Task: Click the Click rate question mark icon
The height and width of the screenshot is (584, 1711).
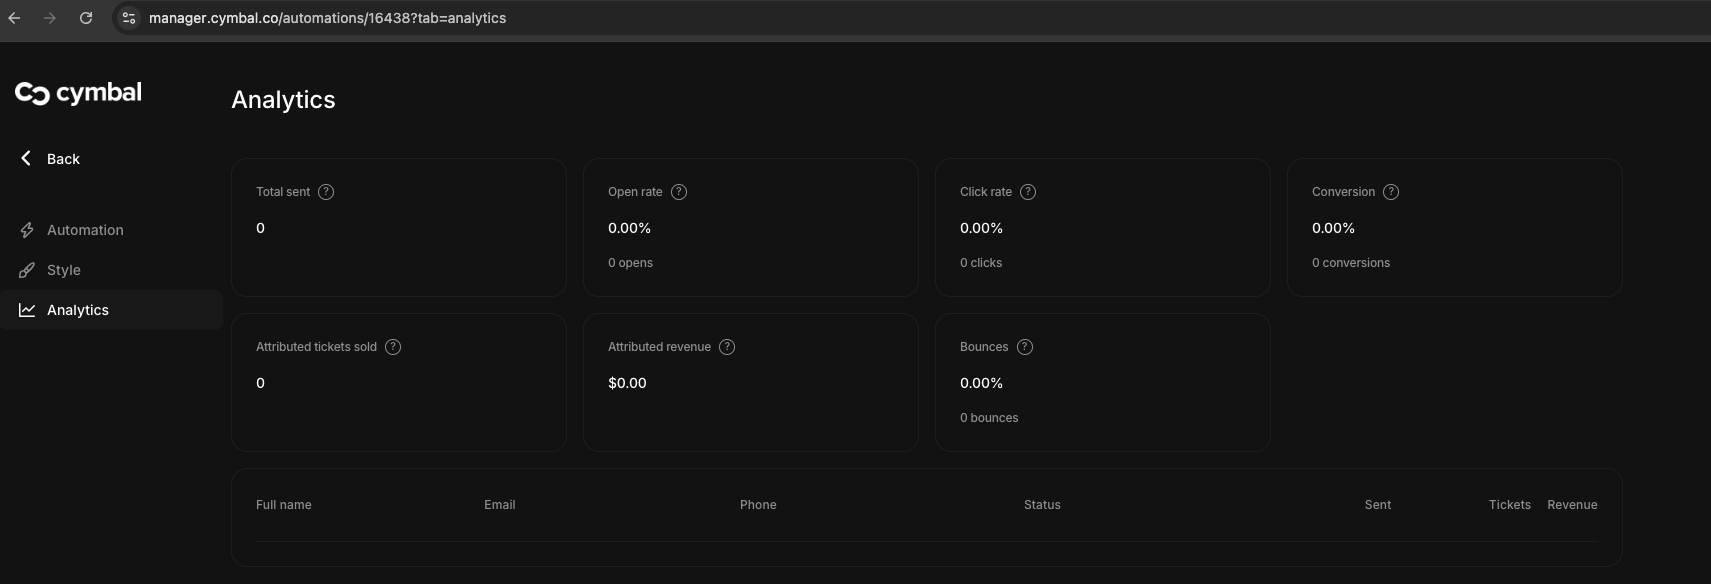Action: click(1028, 192)
